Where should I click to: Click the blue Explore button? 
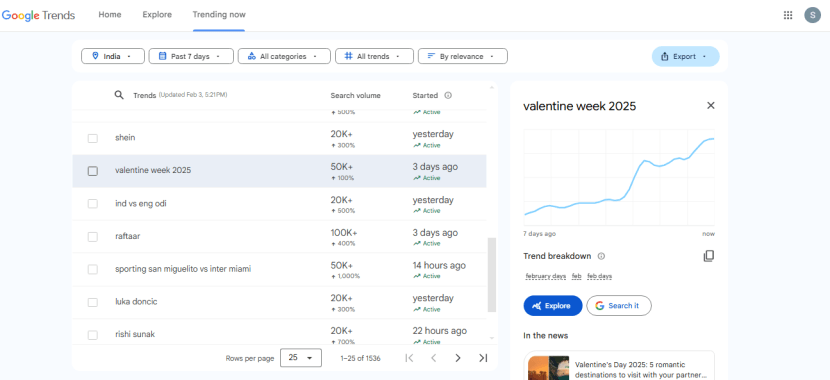tap(553, 305)
